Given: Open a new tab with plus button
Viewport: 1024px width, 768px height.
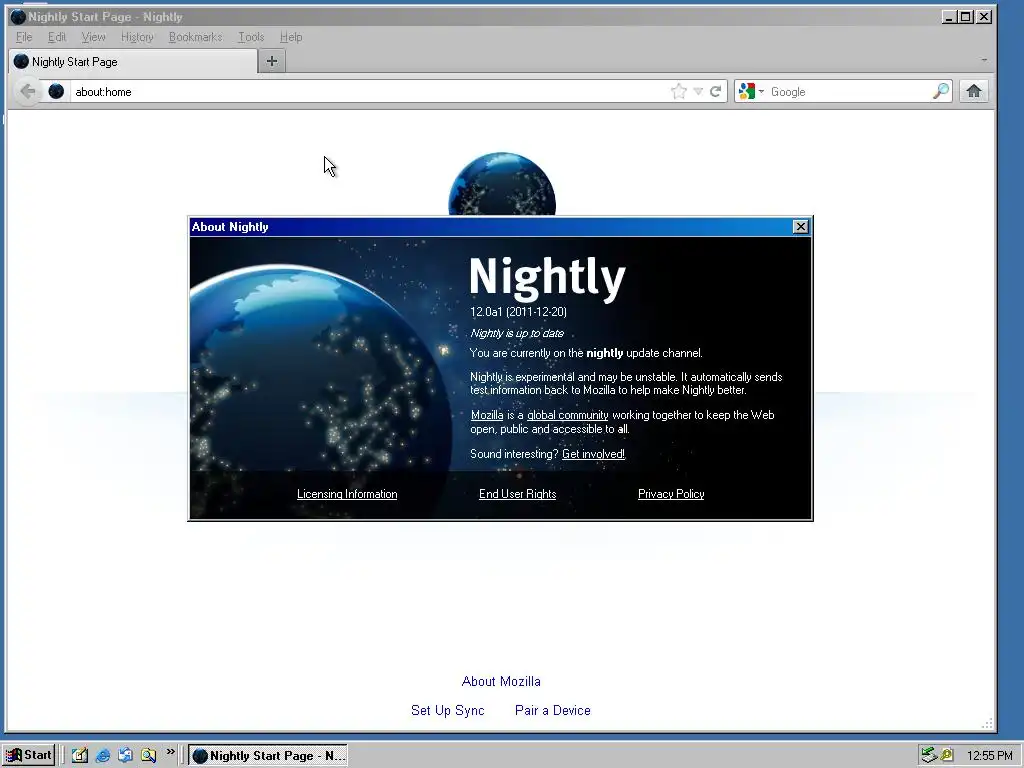Looking at the screenshot, I should point(272,61).
